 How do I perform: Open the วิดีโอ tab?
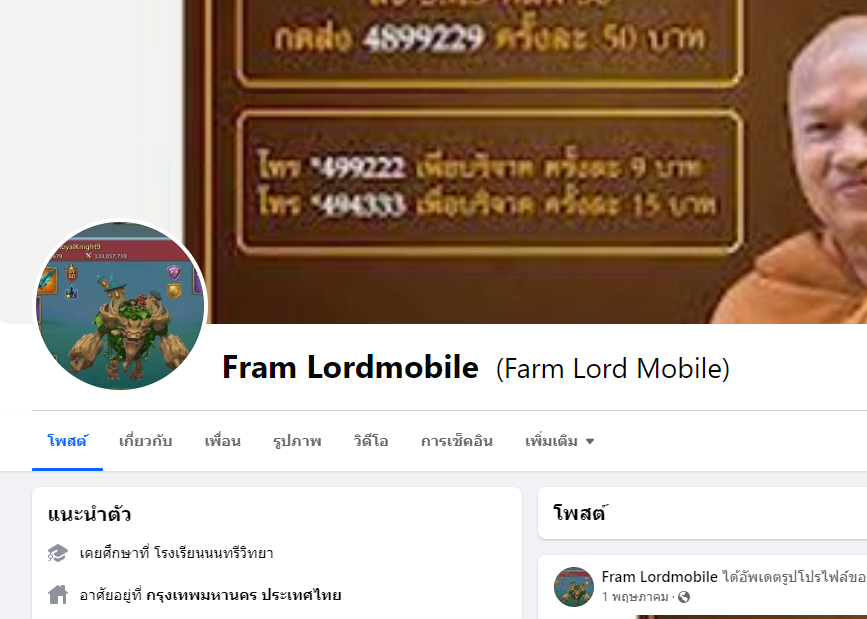(371, 441)
